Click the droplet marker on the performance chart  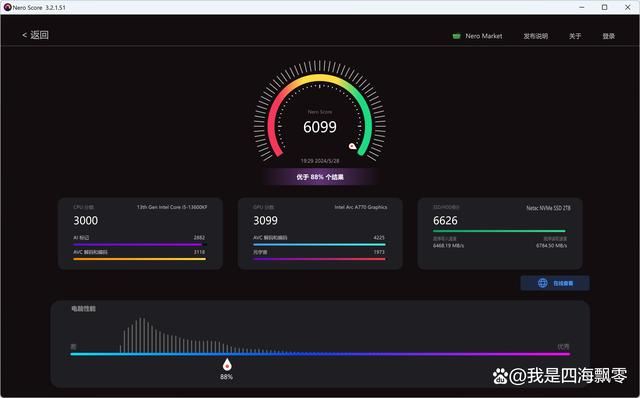[227, 365]
